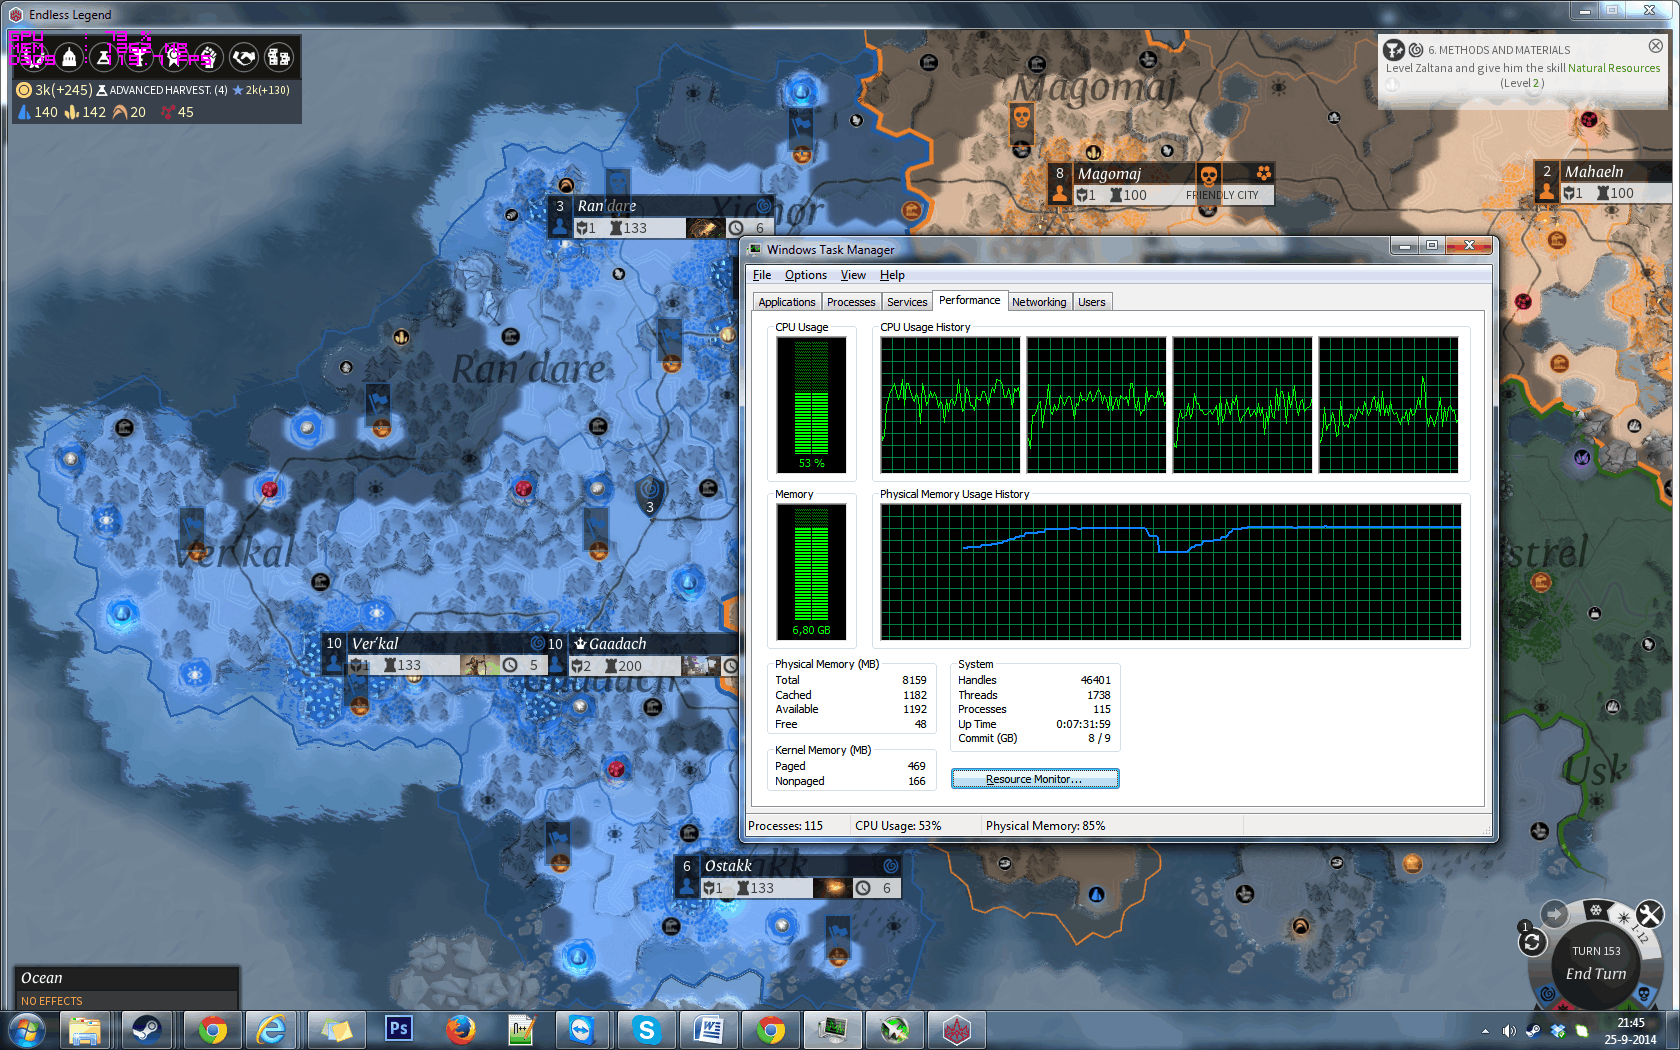Switch to the Users tab
The width and height of the screenshot is (1680, 1050).
(x=1092, y=302)
